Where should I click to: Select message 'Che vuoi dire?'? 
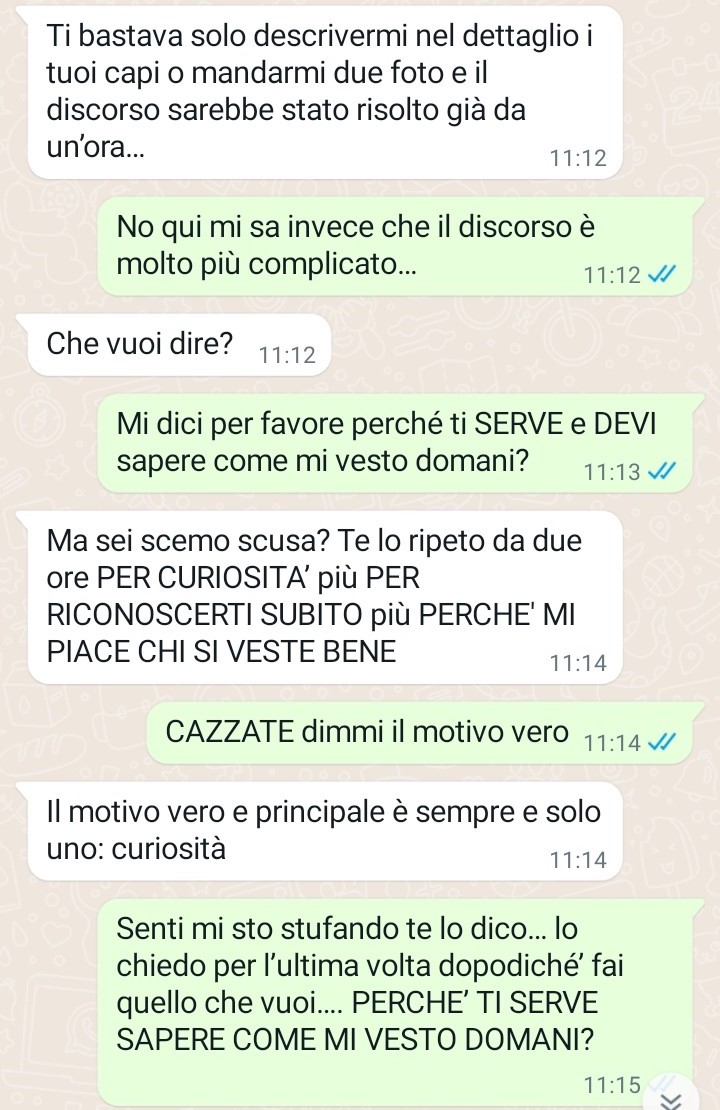179,345
